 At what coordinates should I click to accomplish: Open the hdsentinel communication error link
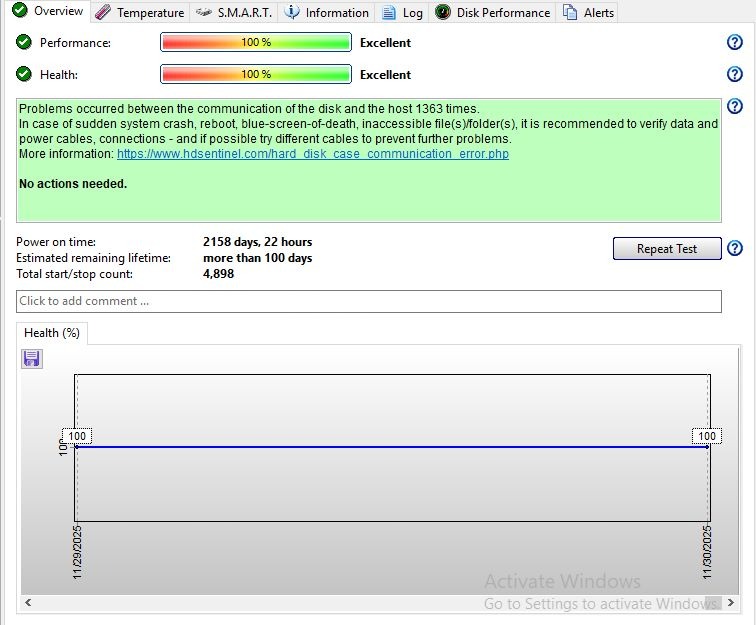313,154
